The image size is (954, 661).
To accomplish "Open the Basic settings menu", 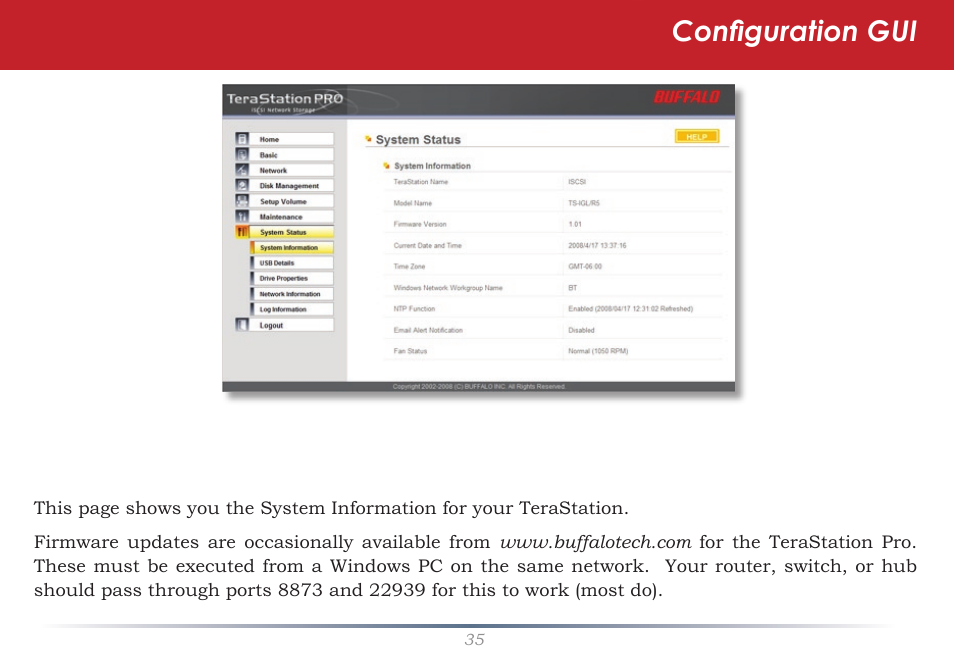I will [291, 155].
